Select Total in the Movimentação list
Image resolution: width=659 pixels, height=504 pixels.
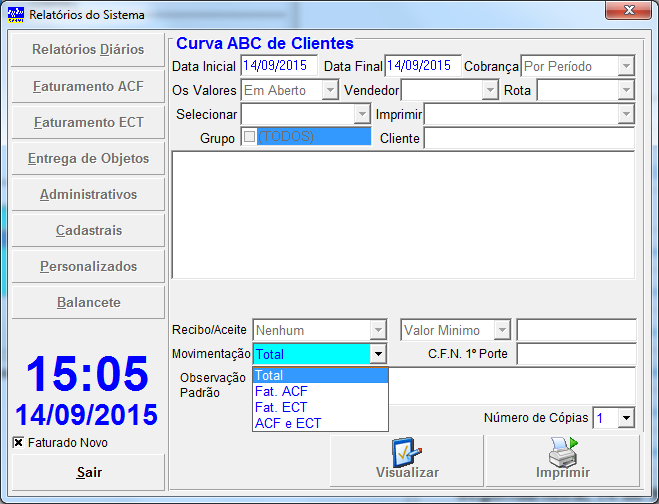click(x=320, y=375)
